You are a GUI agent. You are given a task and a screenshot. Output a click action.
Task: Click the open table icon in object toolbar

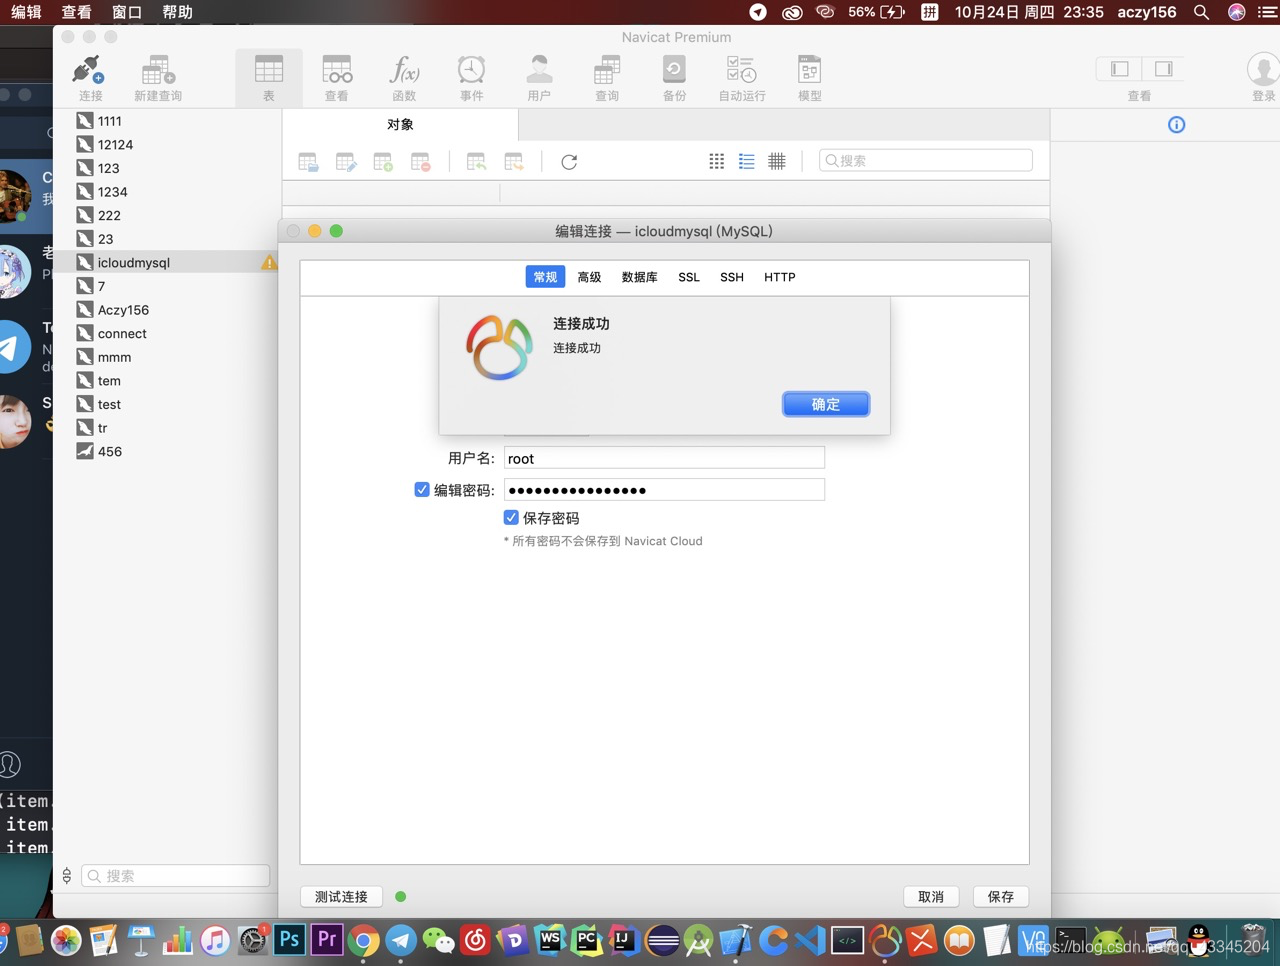pyautogui.click(x=309, y=162)
